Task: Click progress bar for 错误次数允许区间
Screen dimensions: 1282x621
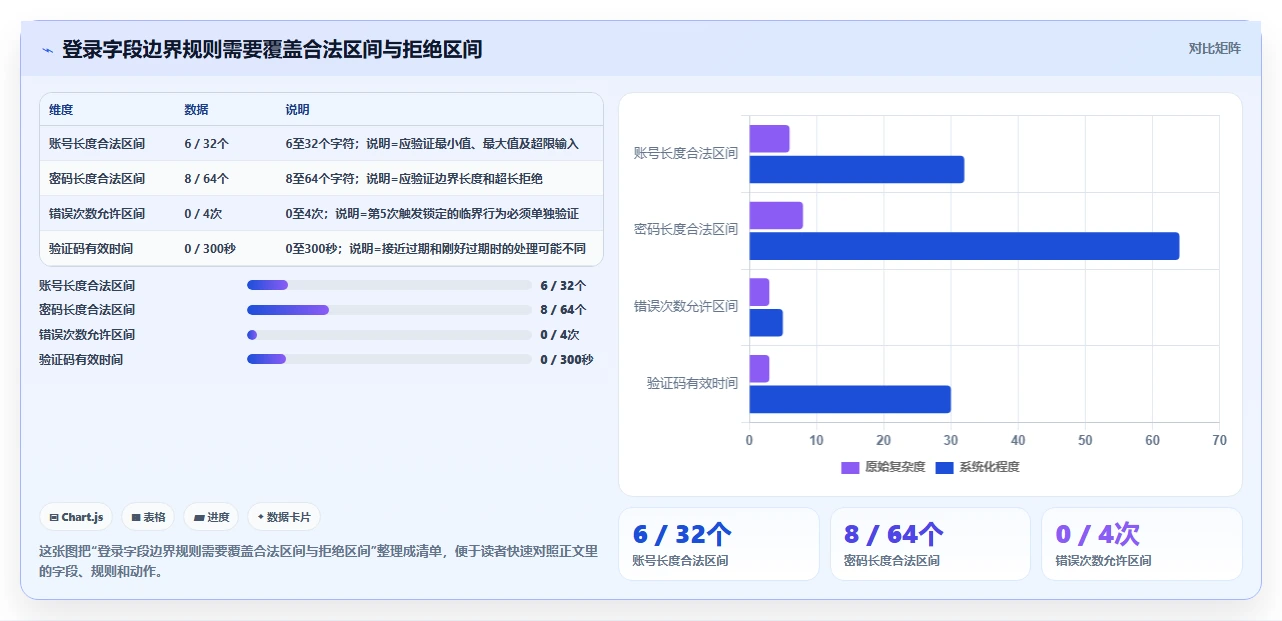Action: tap(389, 335)
